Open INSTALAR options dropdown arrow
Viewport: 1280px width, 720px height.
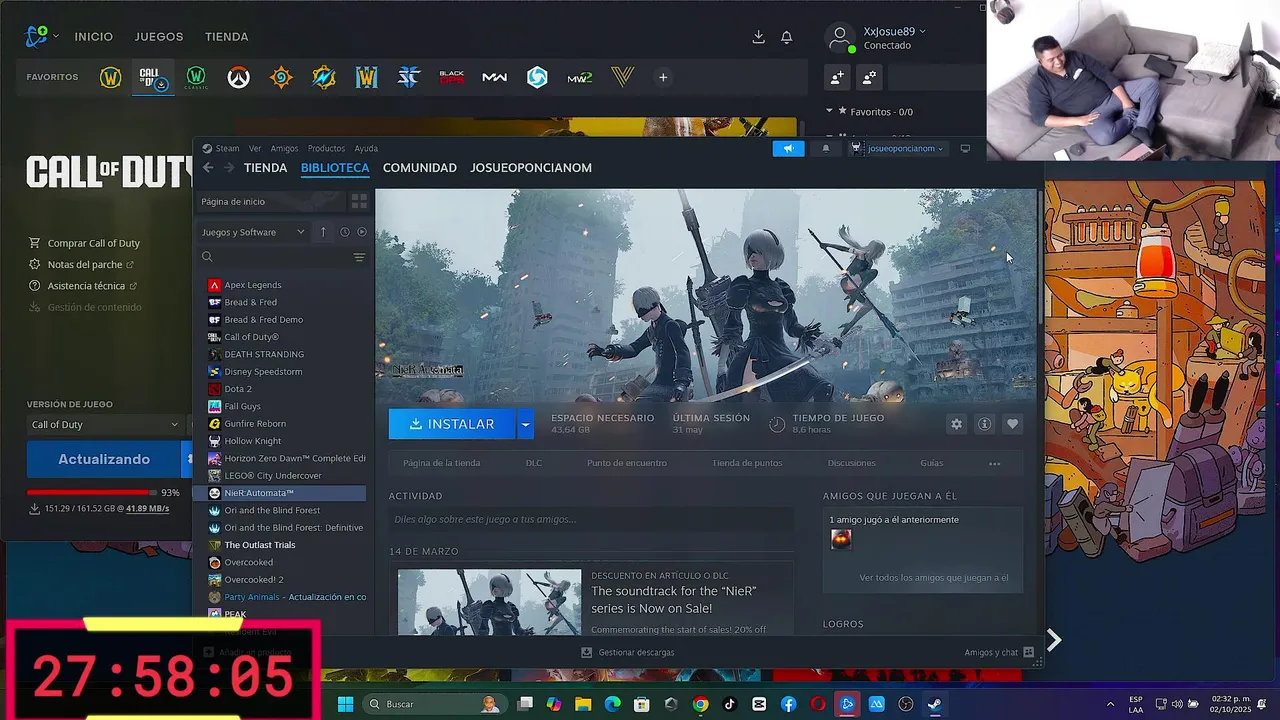pyautogui.click(x=525, y=424)
